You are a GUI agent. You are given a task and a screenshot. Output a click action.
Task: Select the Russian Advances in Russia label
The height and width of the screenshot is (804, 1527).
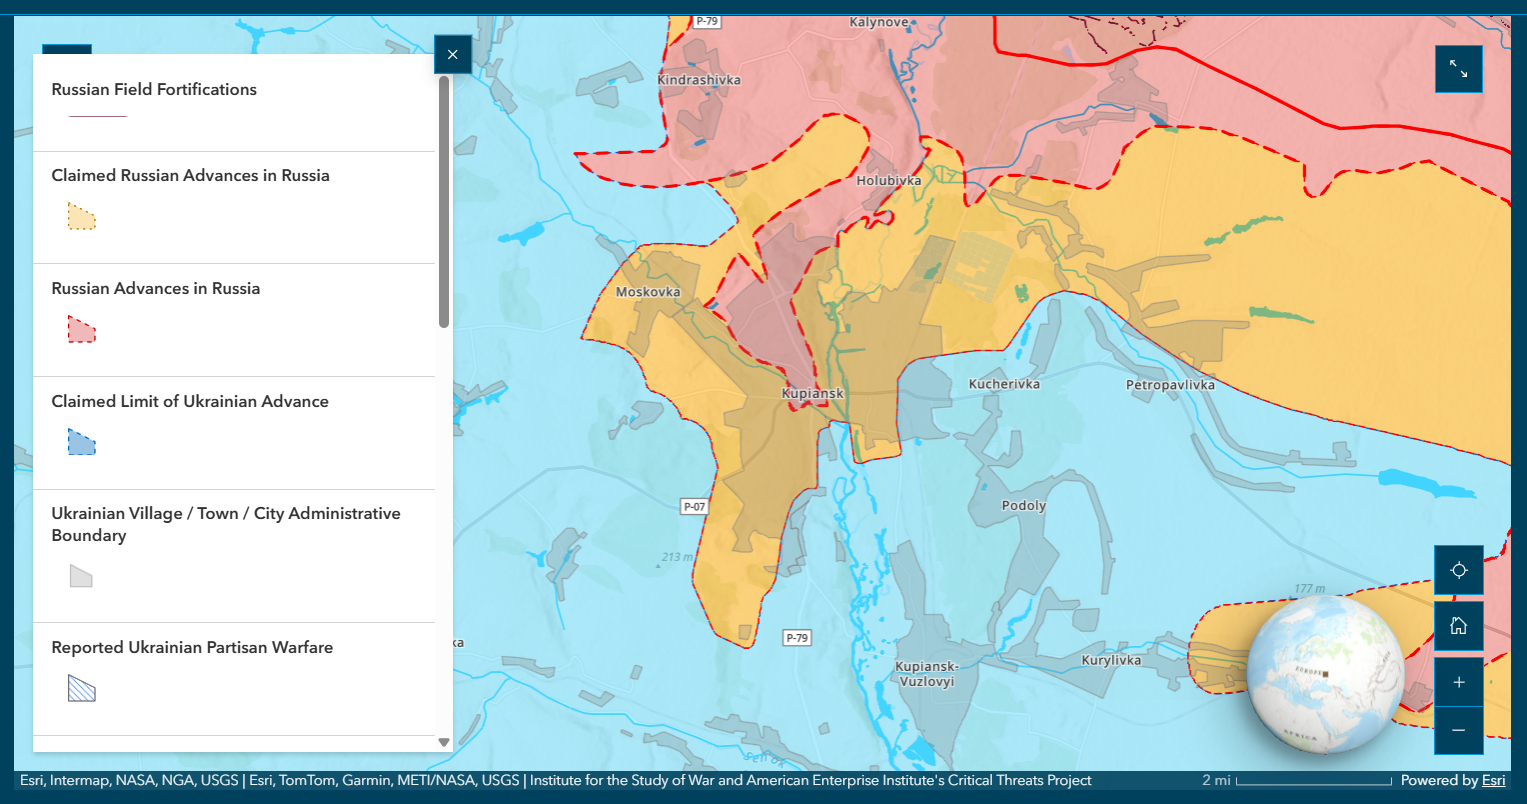point(156,288)
